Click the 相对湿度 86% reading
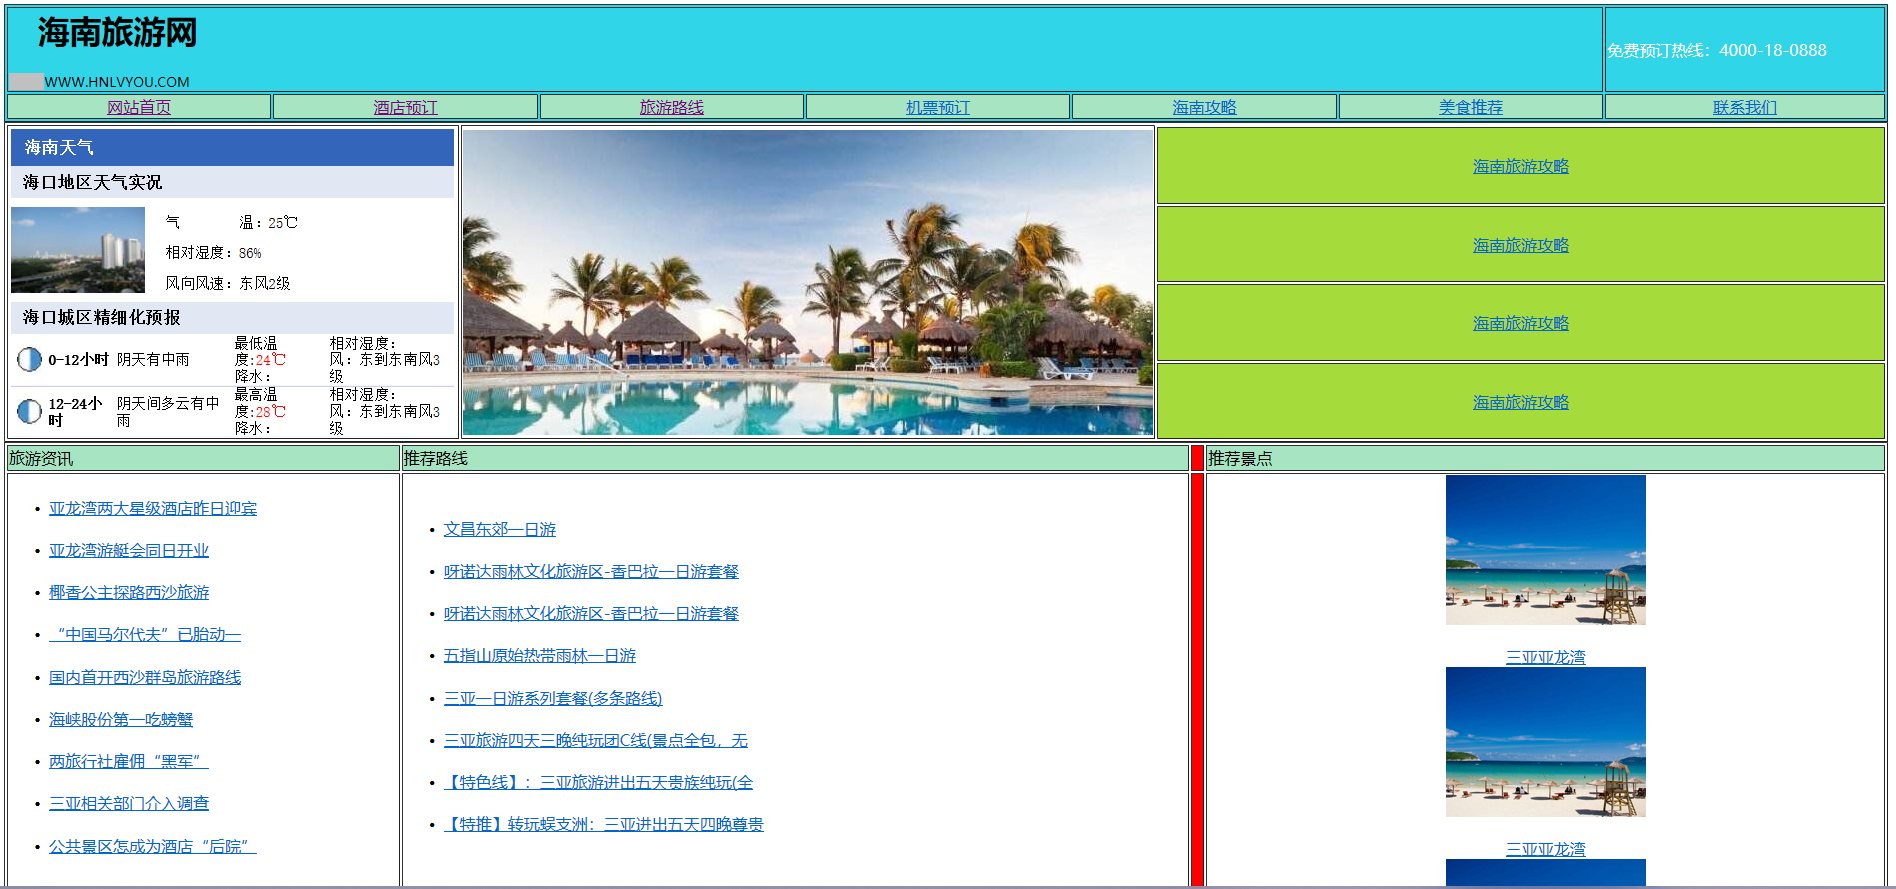This screenshot has height=889, width=1896. [213, 253]
